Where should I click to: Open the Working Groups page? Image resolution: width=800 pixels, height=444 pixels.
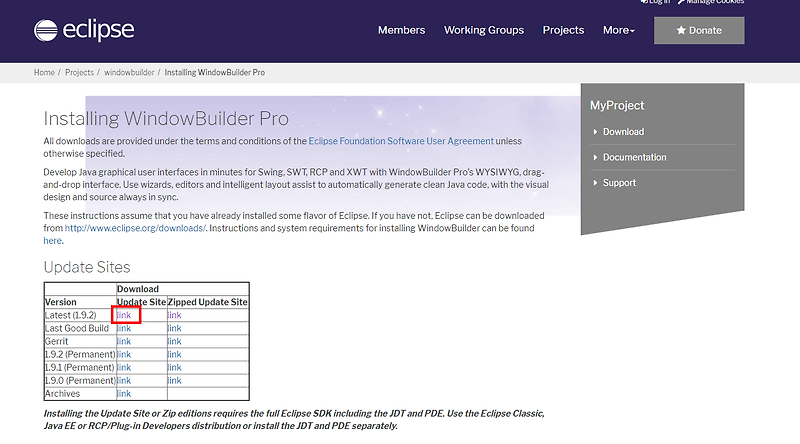(x=484, y=30)
